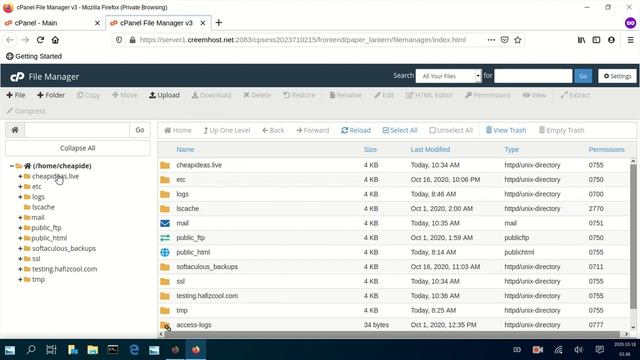The image size is (640, 360).
Task: Click the home icon beside path field
Action: (x=15, y=130)
